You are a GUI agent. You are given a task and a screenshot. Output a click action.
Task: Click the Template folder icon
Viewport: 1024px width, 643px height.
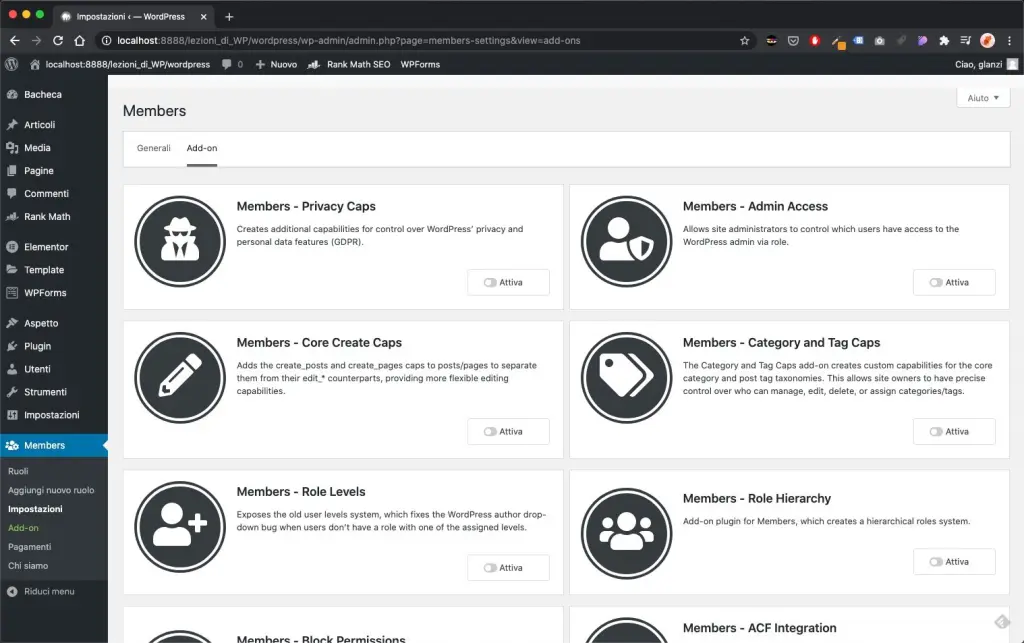pyautogui.click(x=12, y=270)
